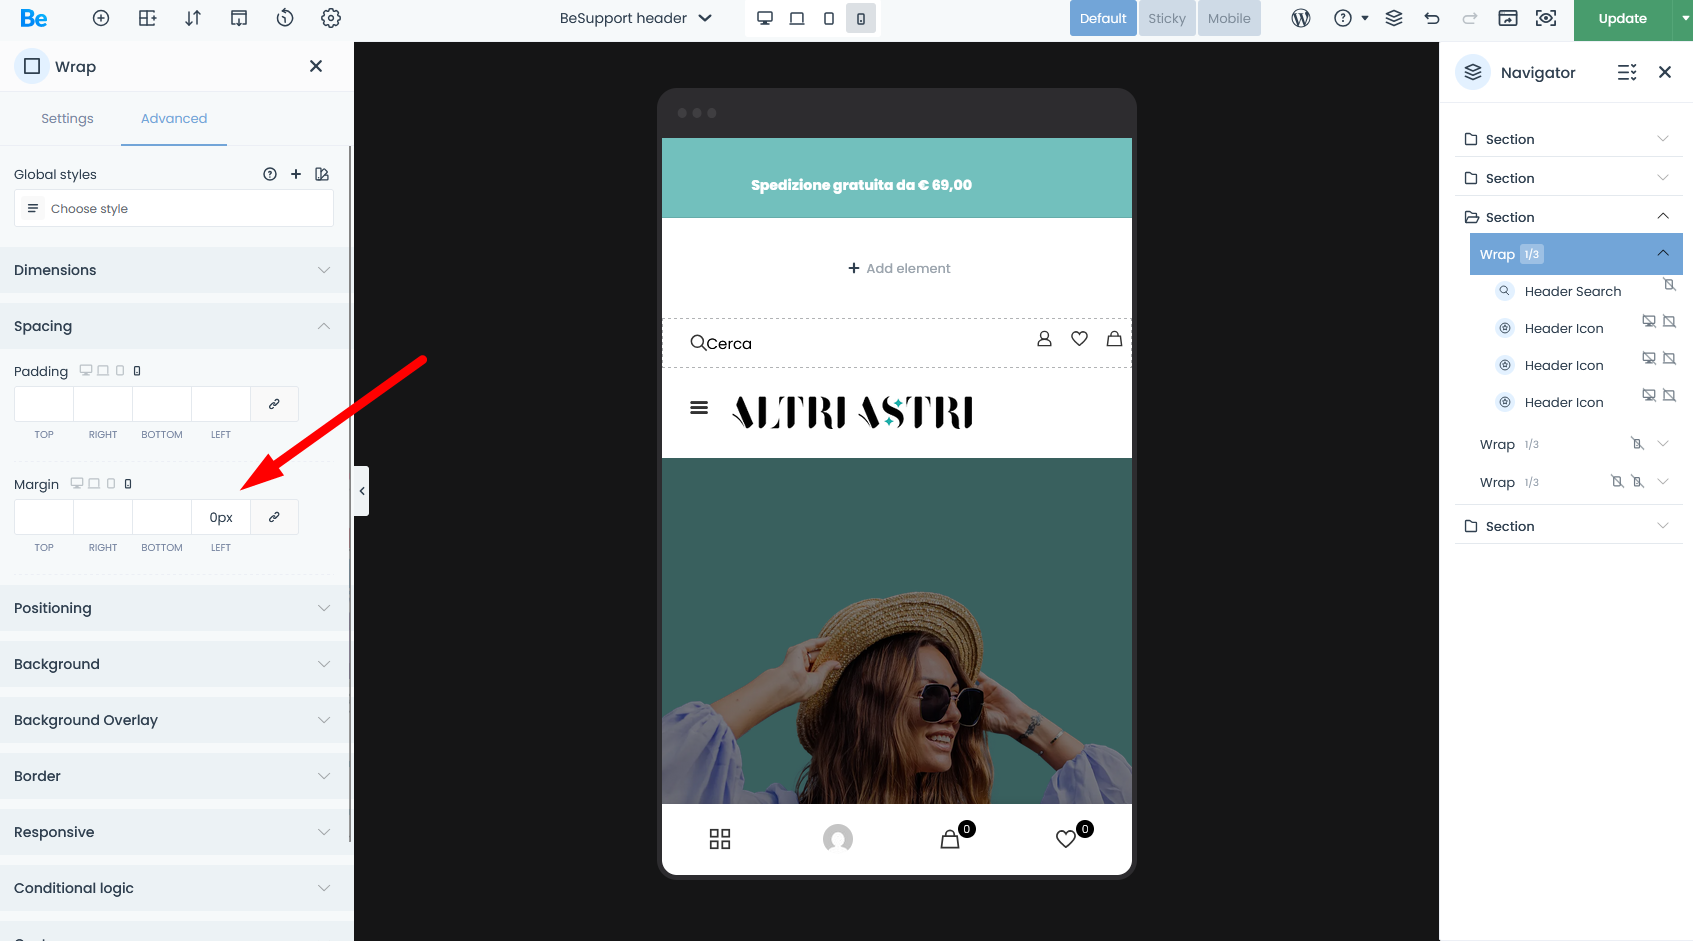Open the preview eye icon in top bar
This screenshot has height=941, width=1693.
(x=1546, y=18)
